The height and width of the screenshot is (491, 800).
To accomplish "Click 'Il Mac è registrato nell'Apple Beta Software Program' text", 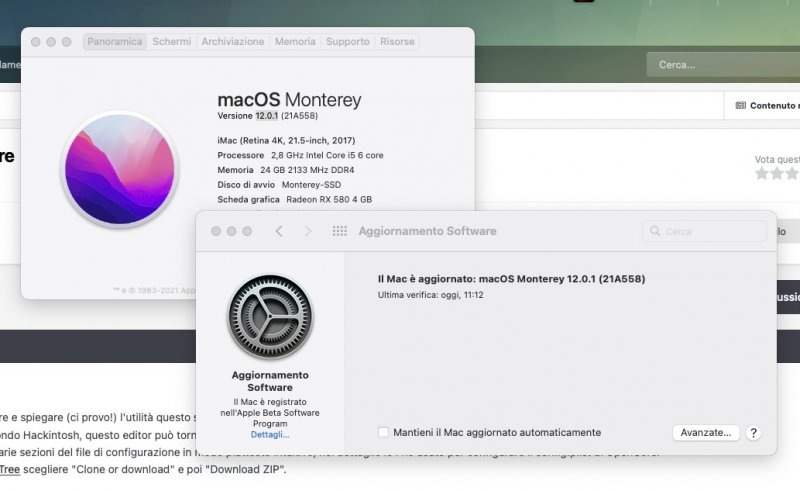I will [x=270, y=413].
